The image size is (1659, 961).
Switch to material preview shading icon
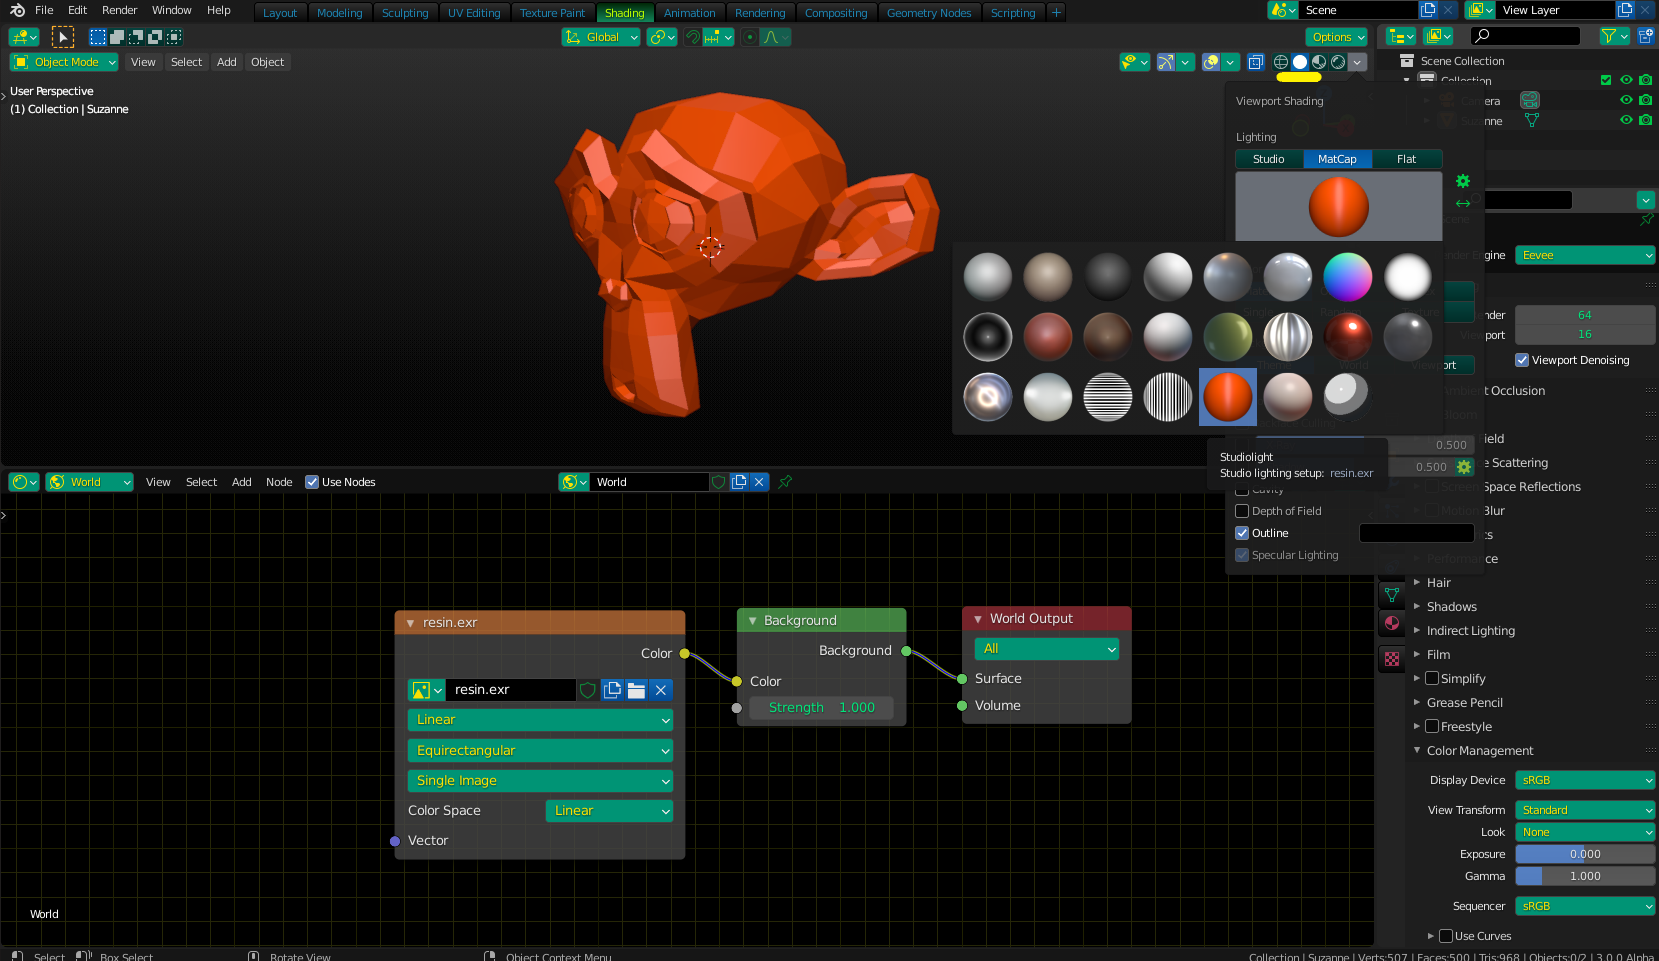tap(1319, 62)
